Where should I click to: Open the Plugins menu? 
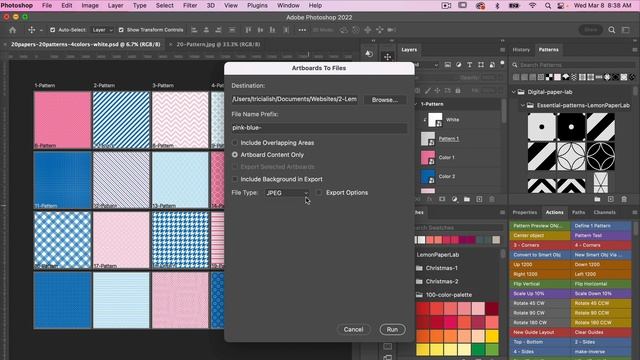point(257,6)
